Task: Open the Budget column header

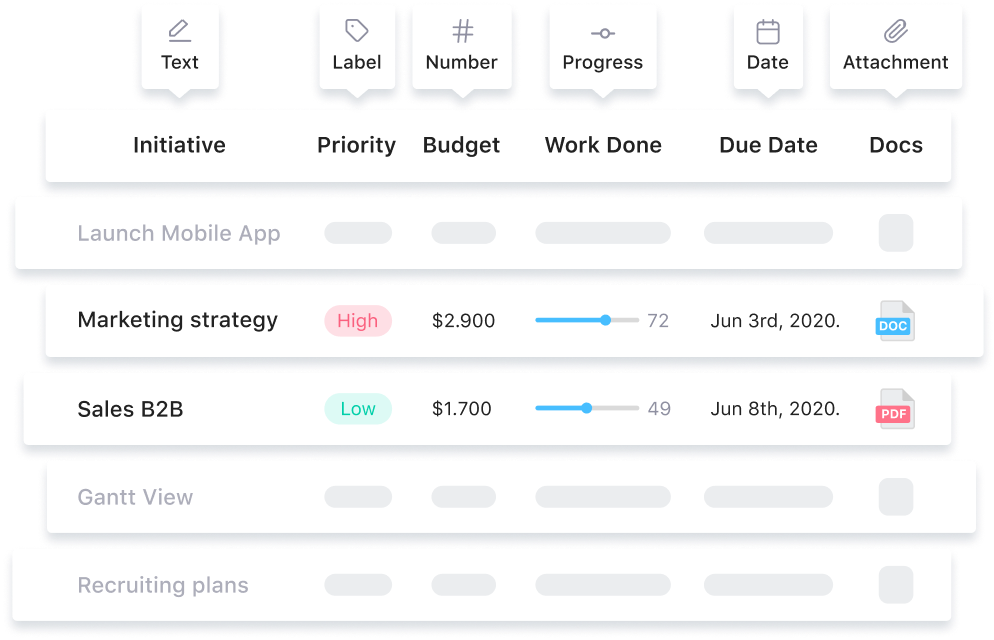Action: tap(461, 145)
